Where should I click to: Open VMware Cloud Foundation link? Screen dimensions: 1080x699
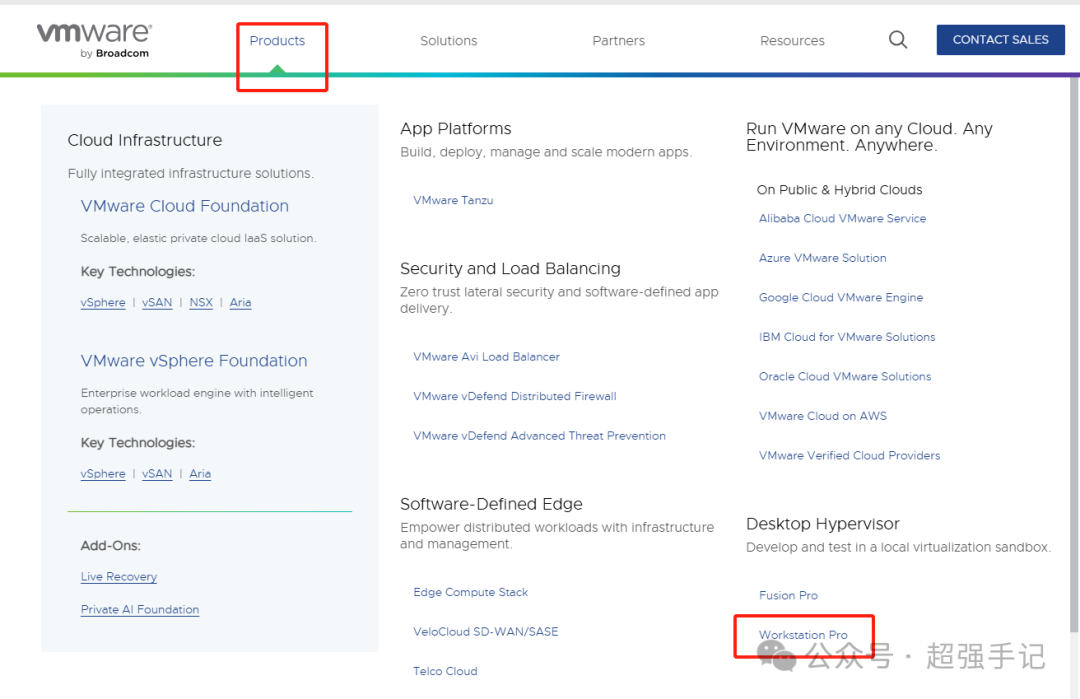185,206
